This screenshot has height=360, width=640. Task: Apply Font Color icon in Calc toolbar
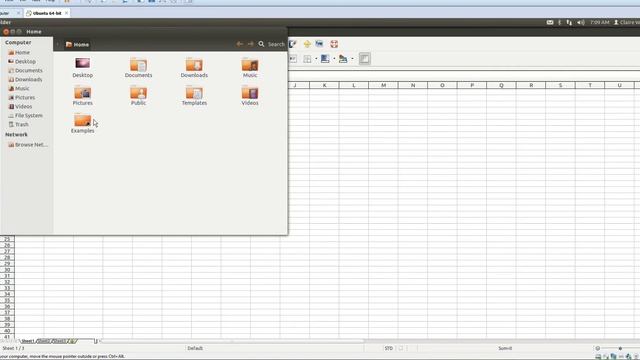[343, 59]
